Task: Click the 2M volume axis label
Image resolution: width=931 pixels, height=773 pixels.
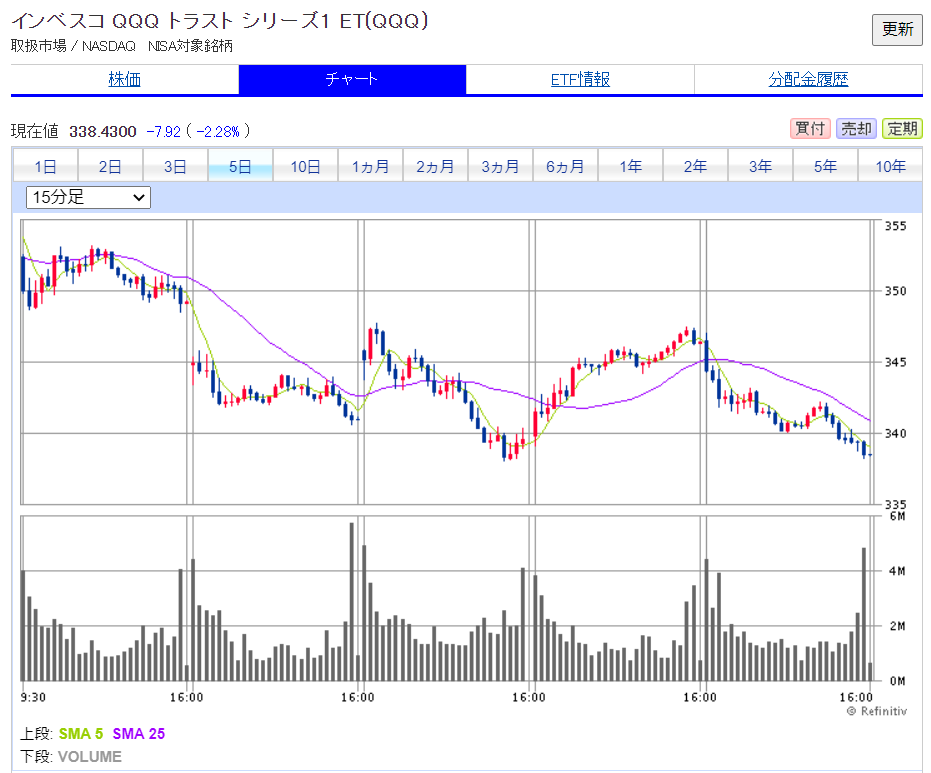Action: pyautogui.click(x=897, y=626)
